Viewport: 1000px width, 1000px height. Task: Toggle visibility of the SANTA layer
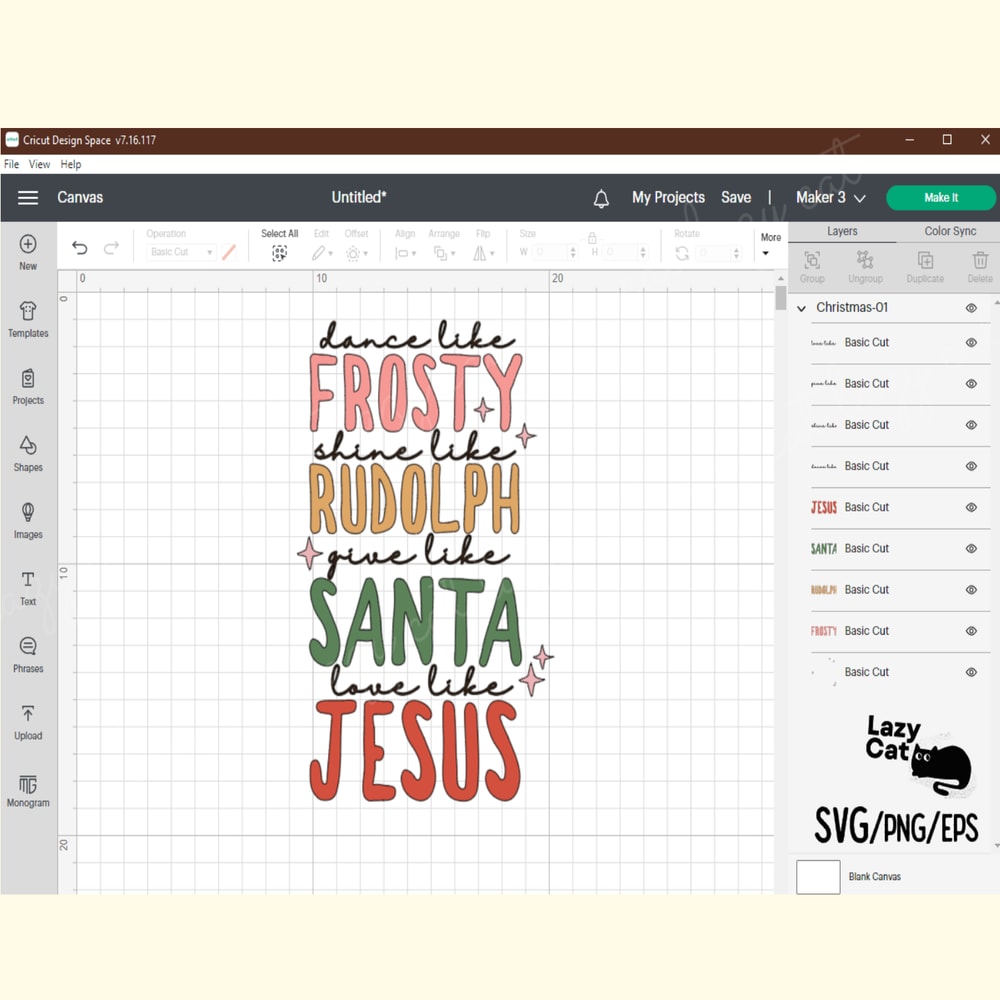pos(970,548)
